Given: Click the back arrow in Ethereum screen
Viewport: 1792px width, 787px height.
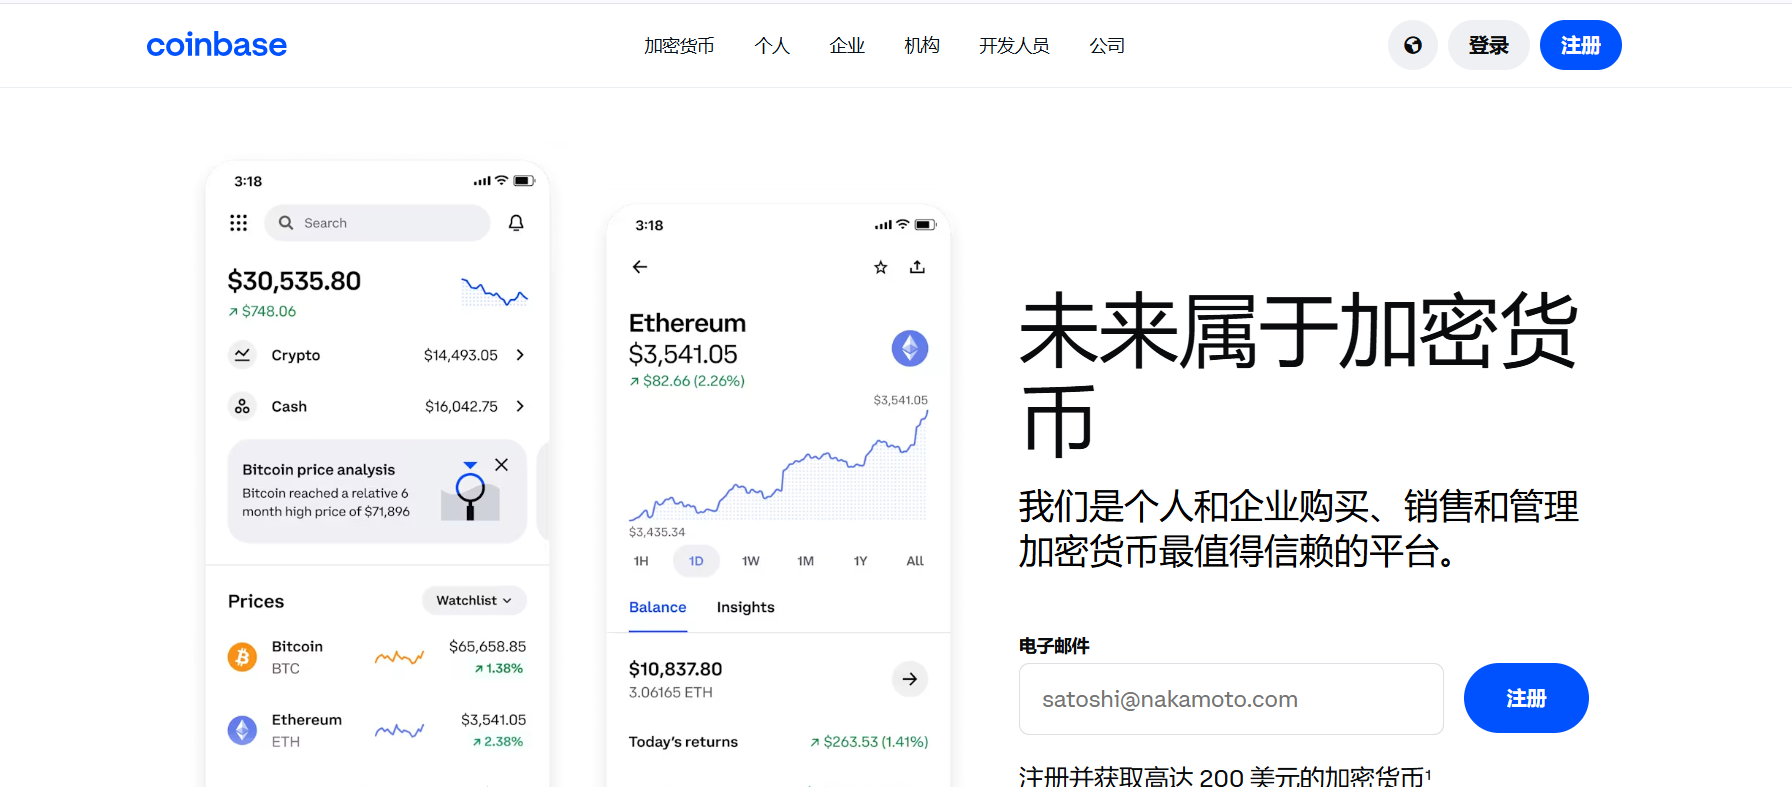Looking at the screenshot, I should click(640, 267).
